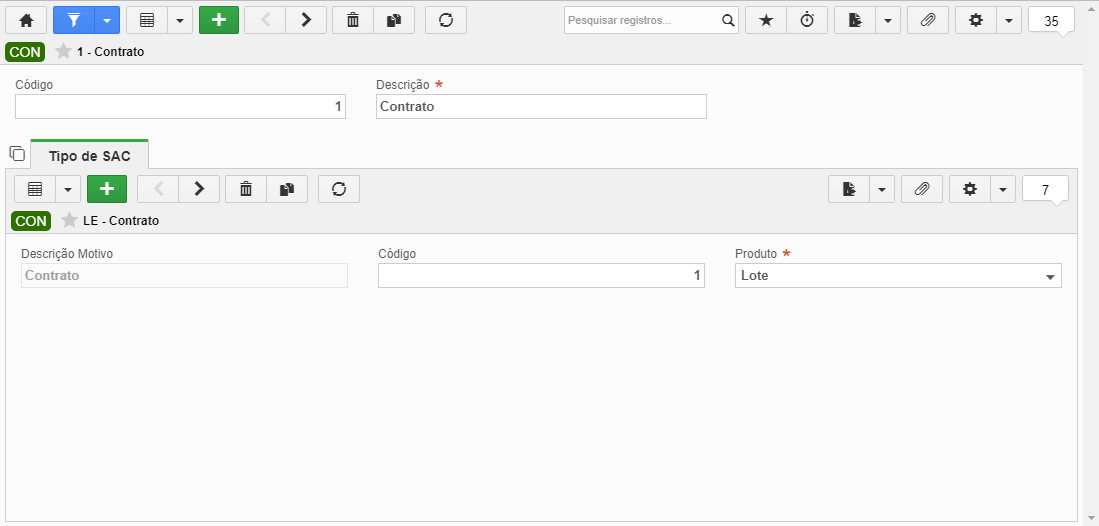This screenshot has height=526, width=1099.
Task: Go to next record in top toolbar
Action: tap(306, 20)
